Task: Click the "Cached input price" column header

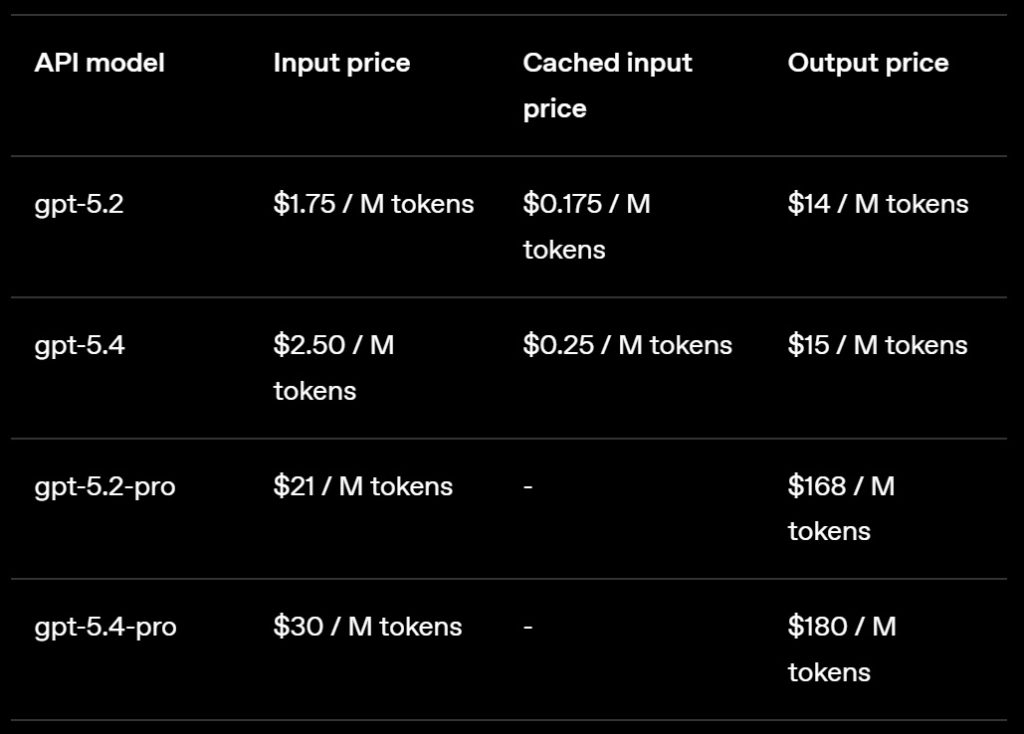Action: [x=607, y=85]
